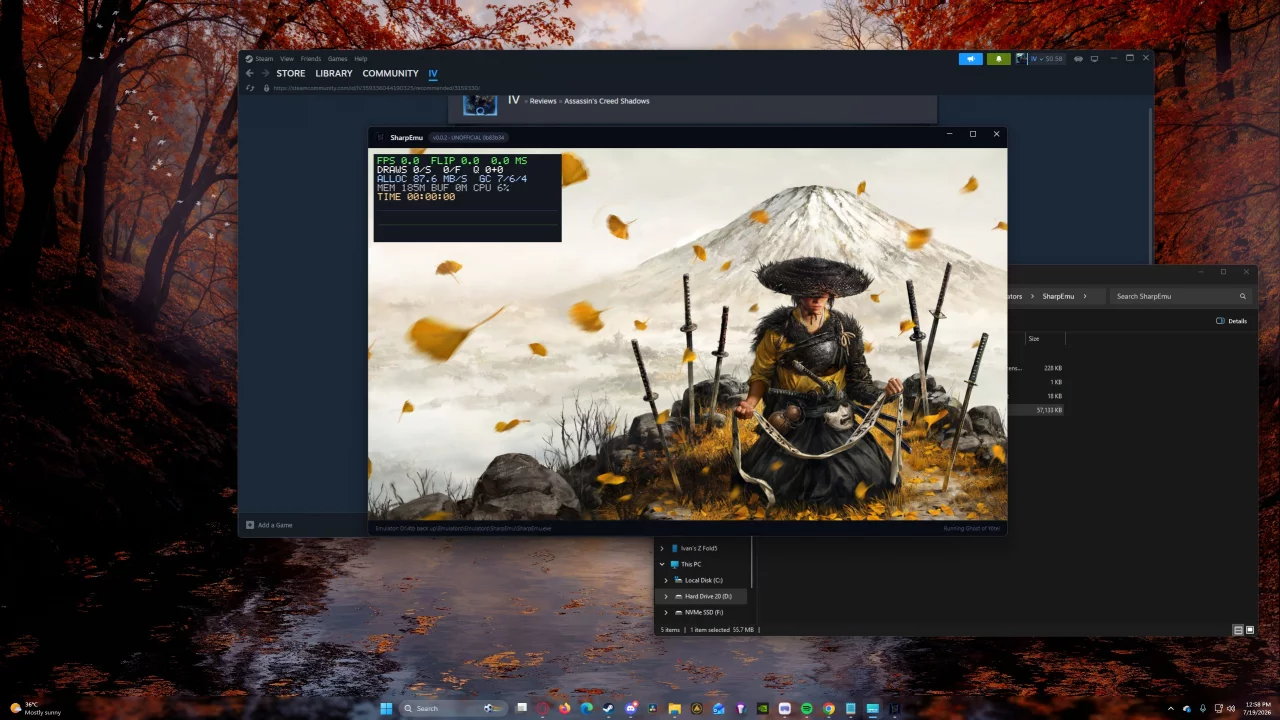Image resolution: width=1280 pixels, height=720 pixels.
Task: Click the Assassin's Creed Shadows breadcrumb link
Action: tap(607, 101)
